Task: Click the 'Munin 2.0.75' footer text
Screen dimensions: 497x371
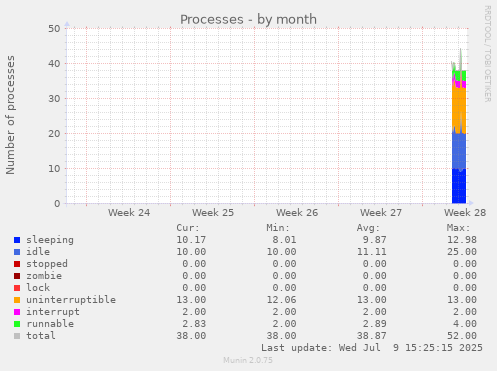Action: point(248,360)
